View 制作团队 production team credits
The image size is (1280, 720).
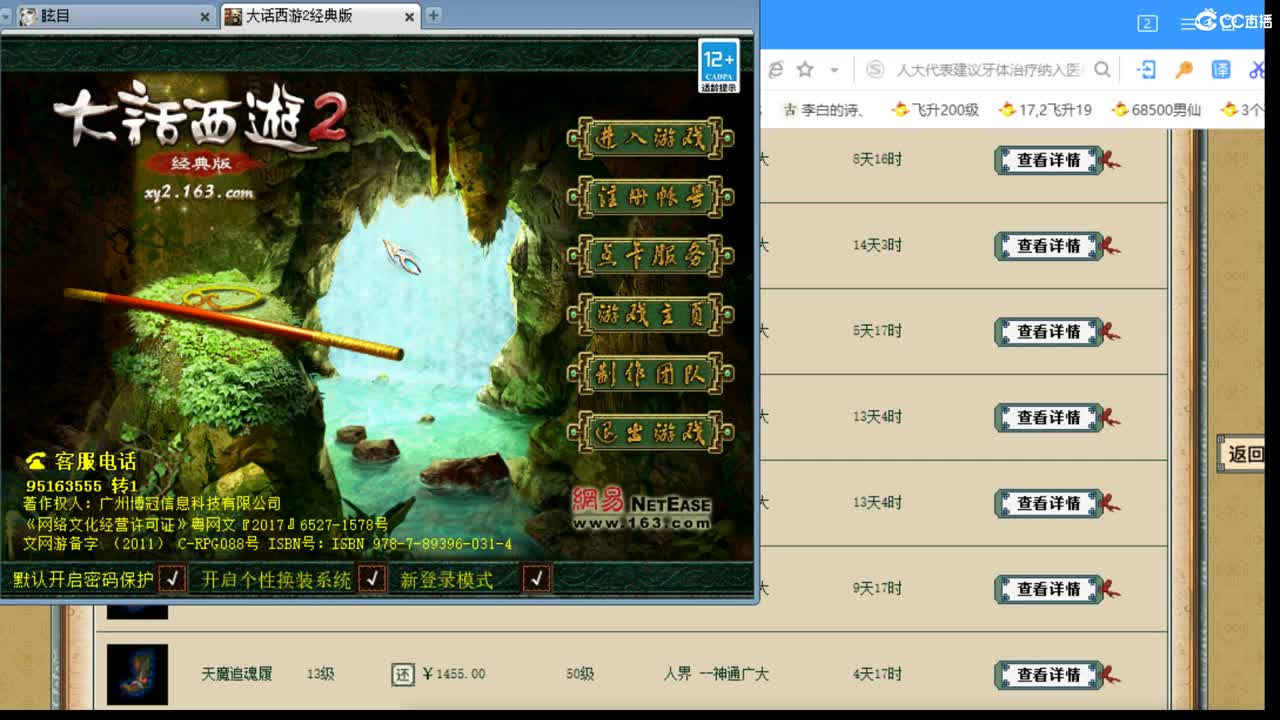[x=650, y=374]
